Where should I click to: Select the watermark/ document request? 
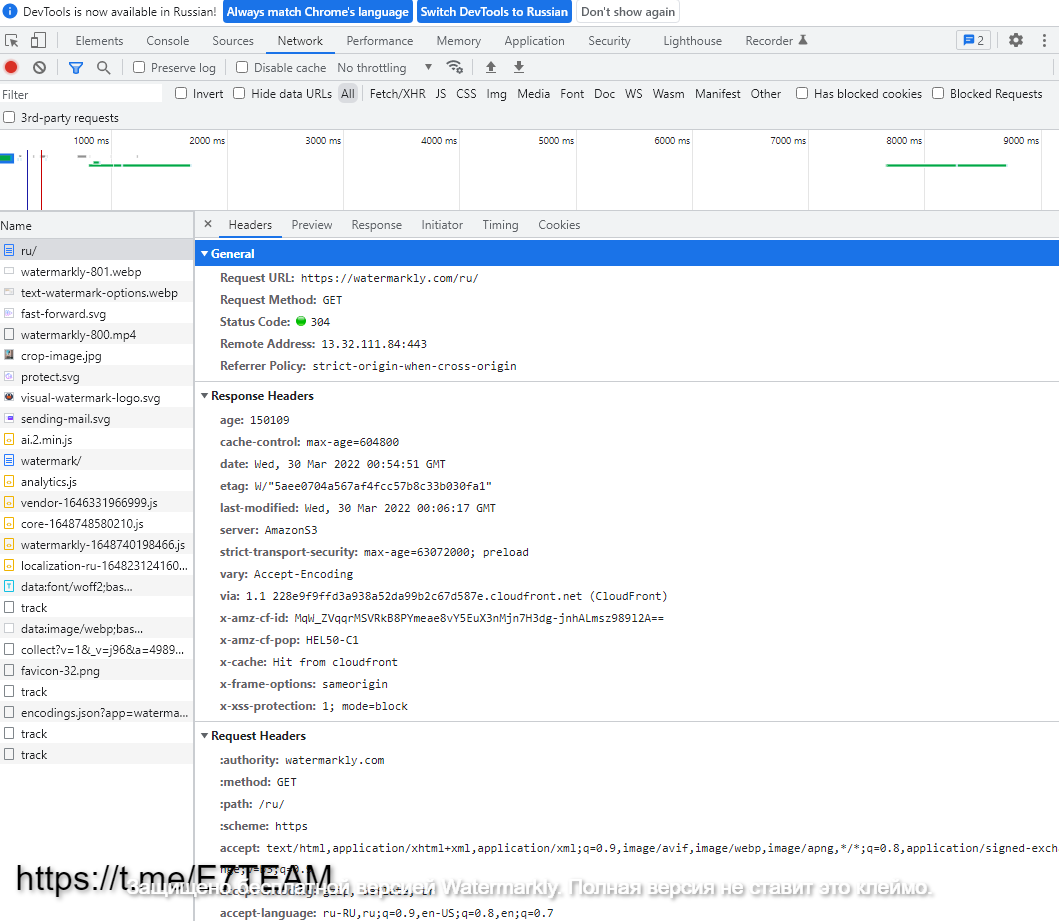pos(97,460)
